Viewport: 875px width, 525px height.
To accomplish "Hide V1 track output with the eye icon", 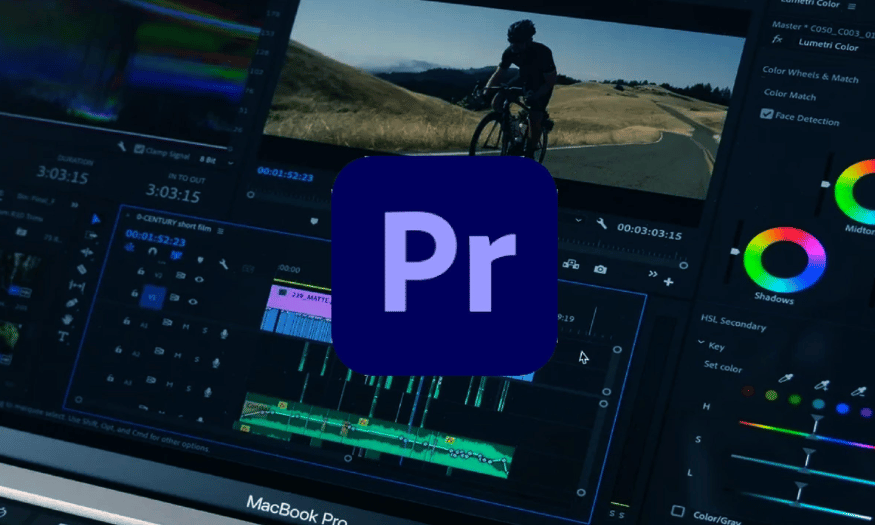I will click(193, 302).
